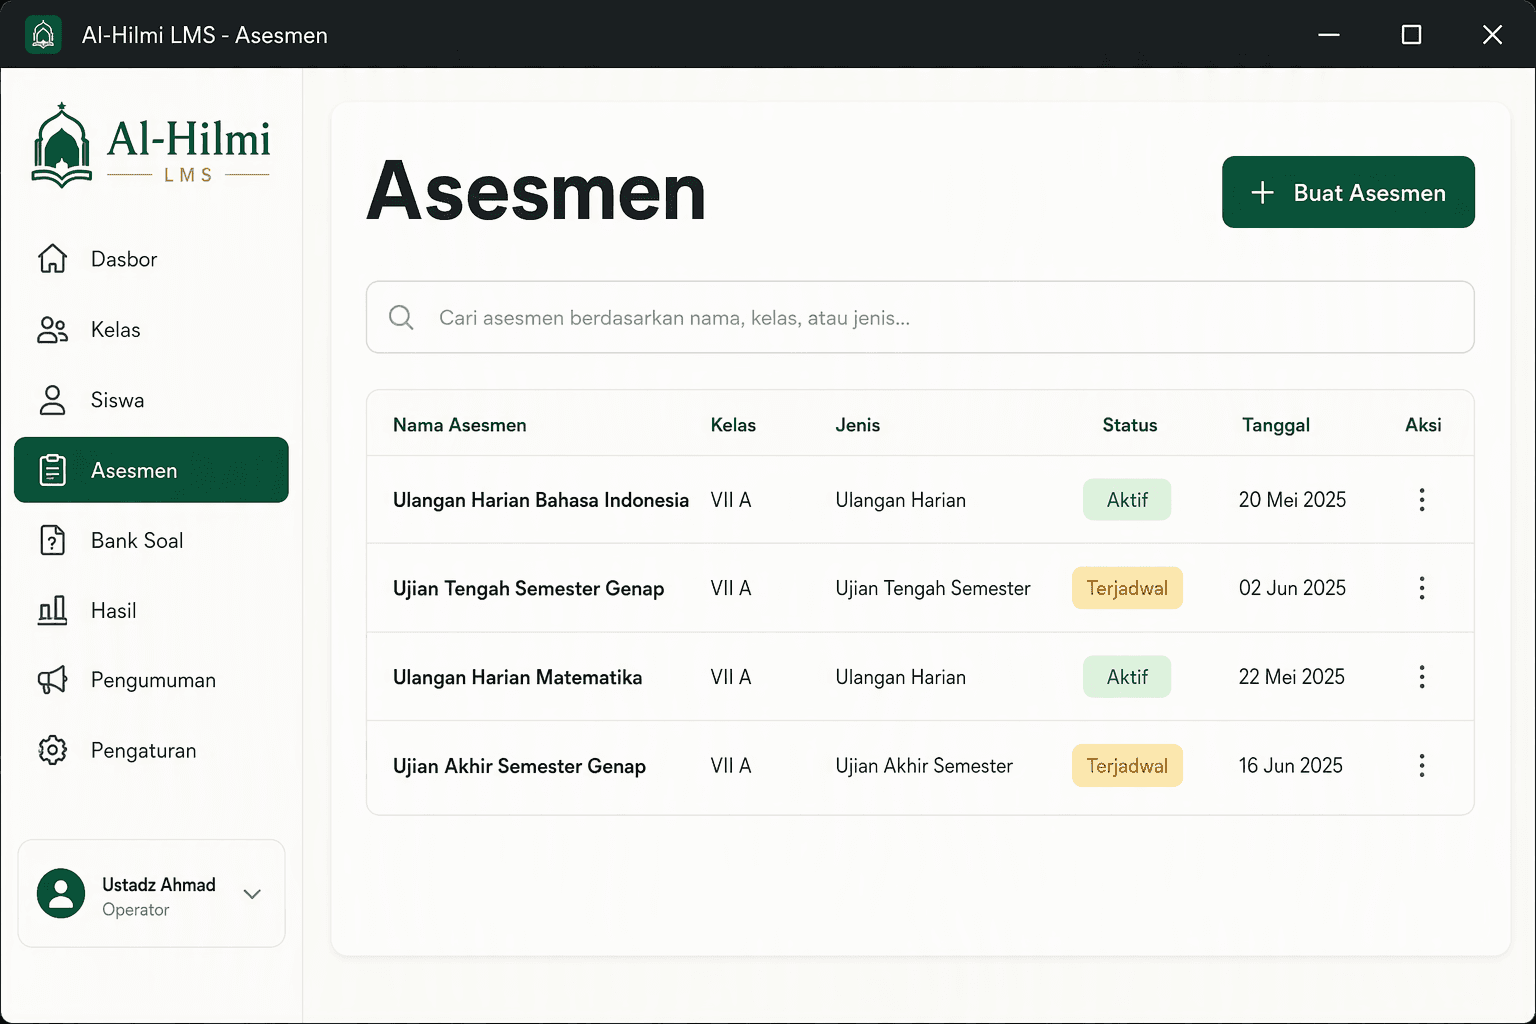This screenshot has width=1536, height=1024.
Task: Open Bank Soal question-file icon
Action: [x=52, y=540]
